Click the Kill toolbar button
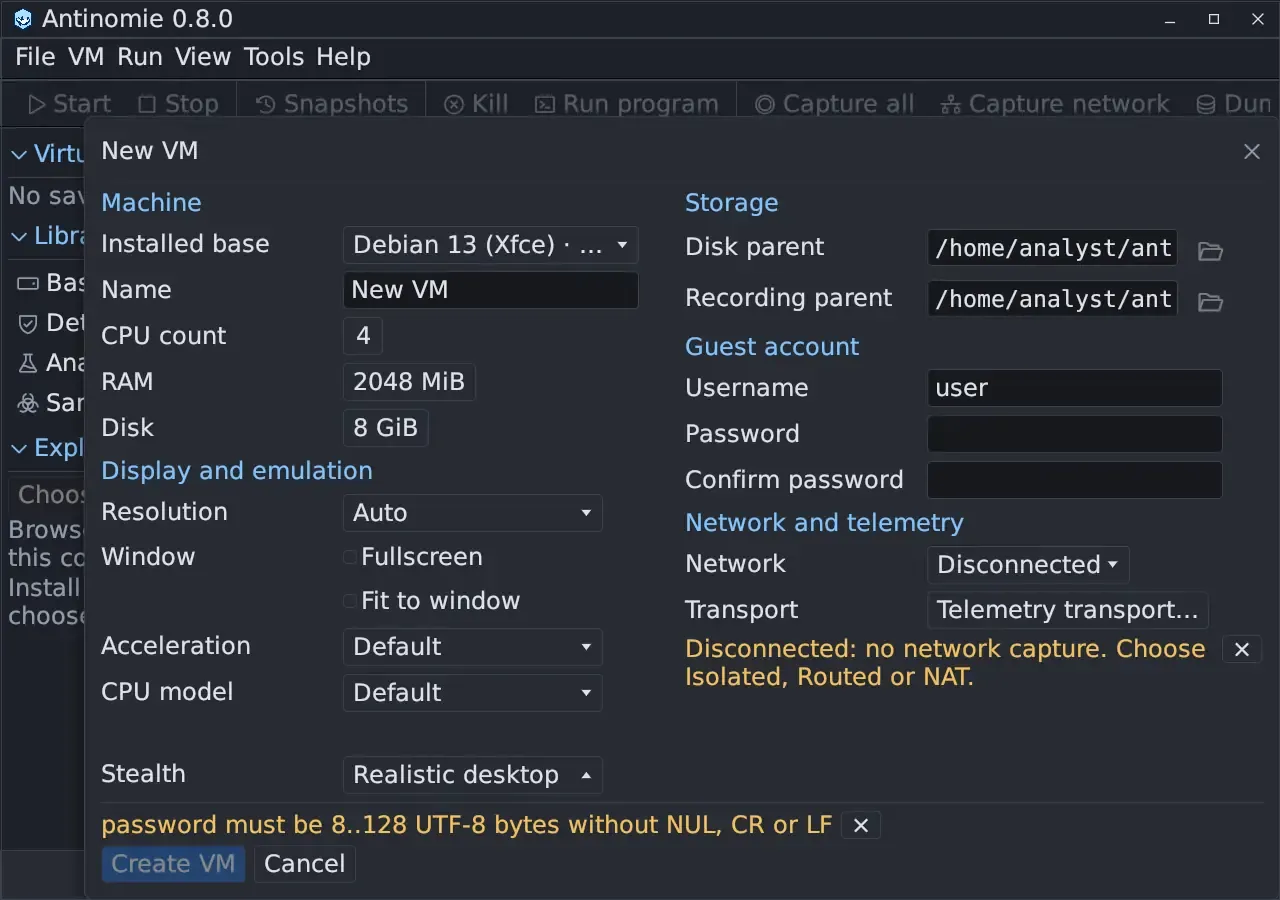Viewport: 1280px width, 900px height. pos(476,104)
